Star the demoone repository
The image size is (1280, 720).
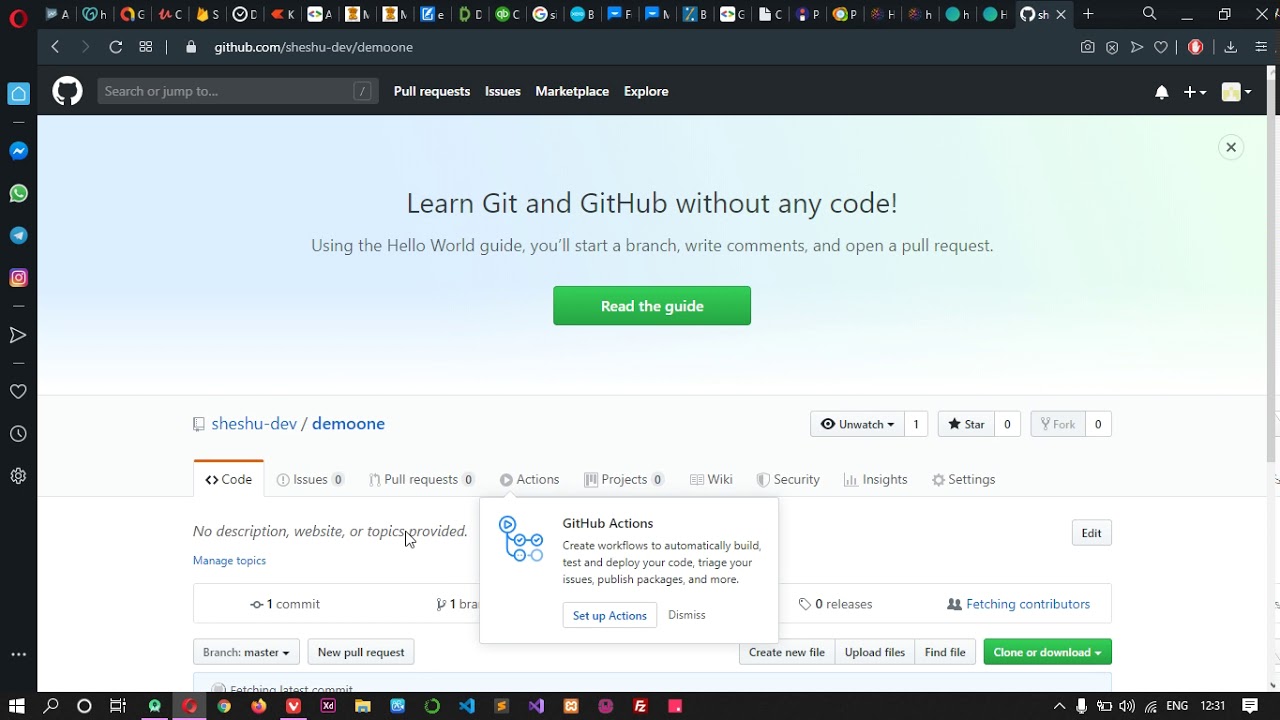pyautogui.click(x=966, y=424)
